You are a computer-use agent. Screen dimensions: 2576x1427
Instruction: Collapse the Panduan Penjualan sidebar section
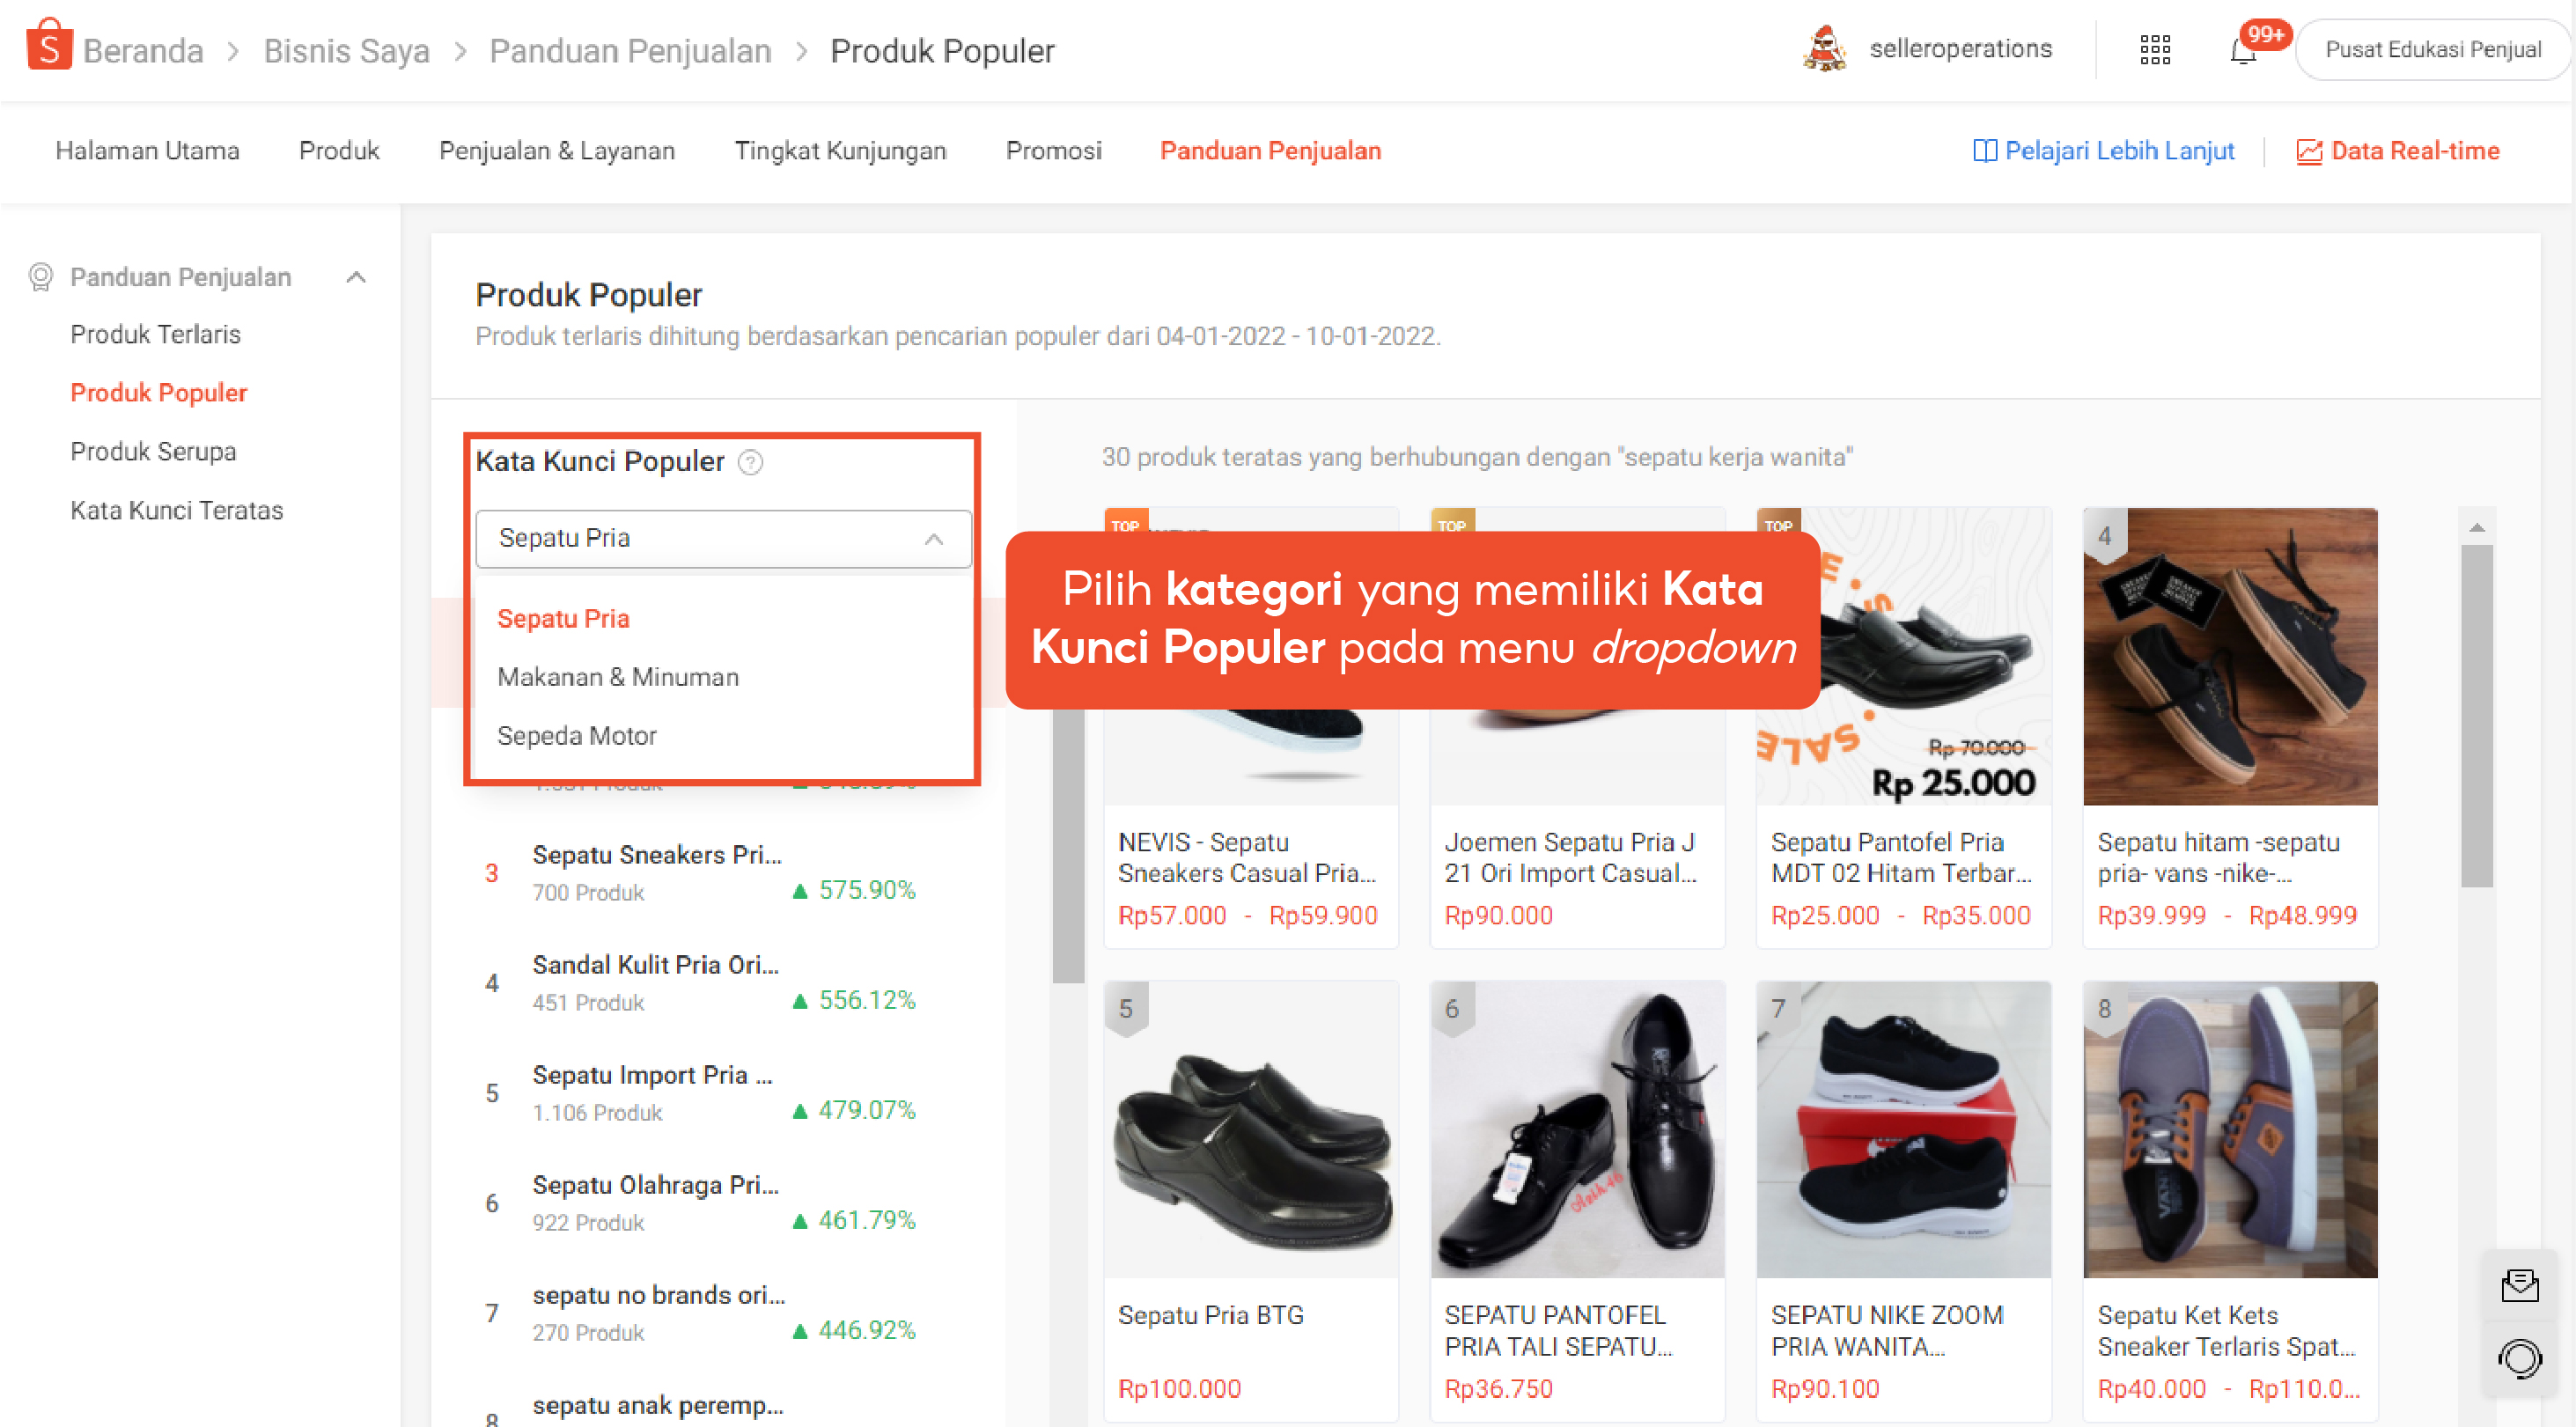[x=356, y=277]
